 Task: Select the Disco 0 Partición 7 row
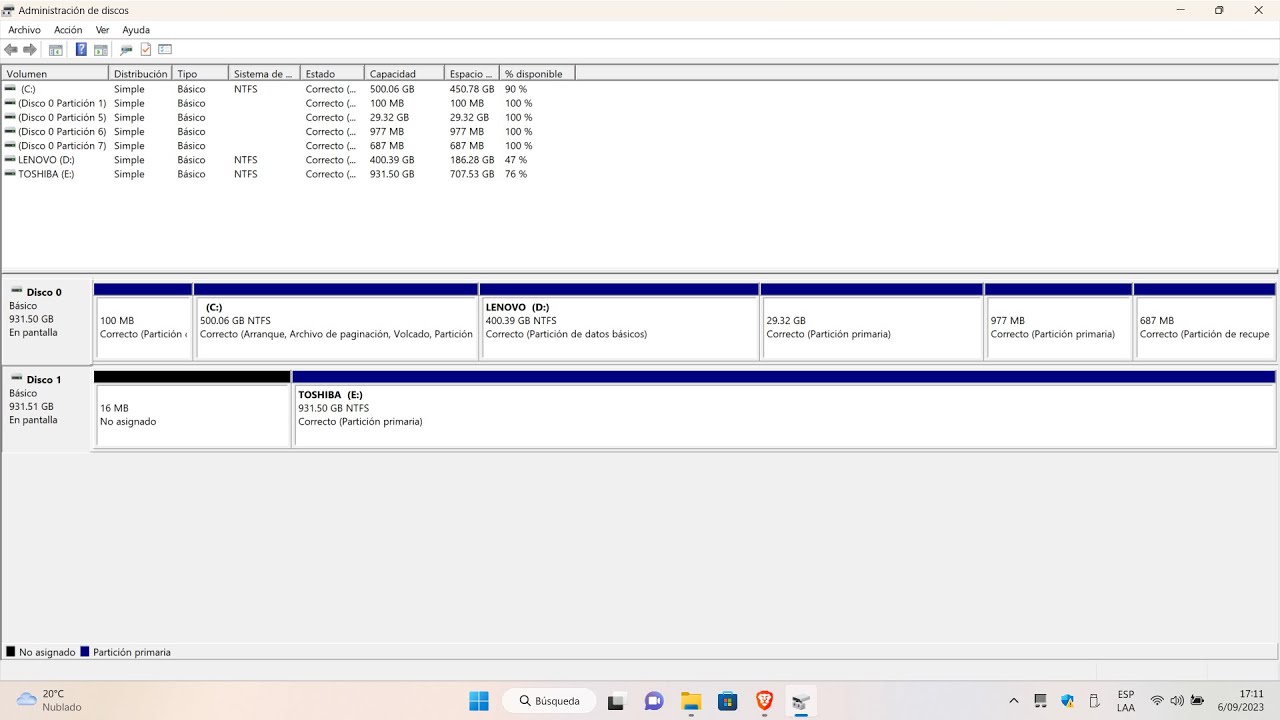pyautogui.click(x=290, y=146)
